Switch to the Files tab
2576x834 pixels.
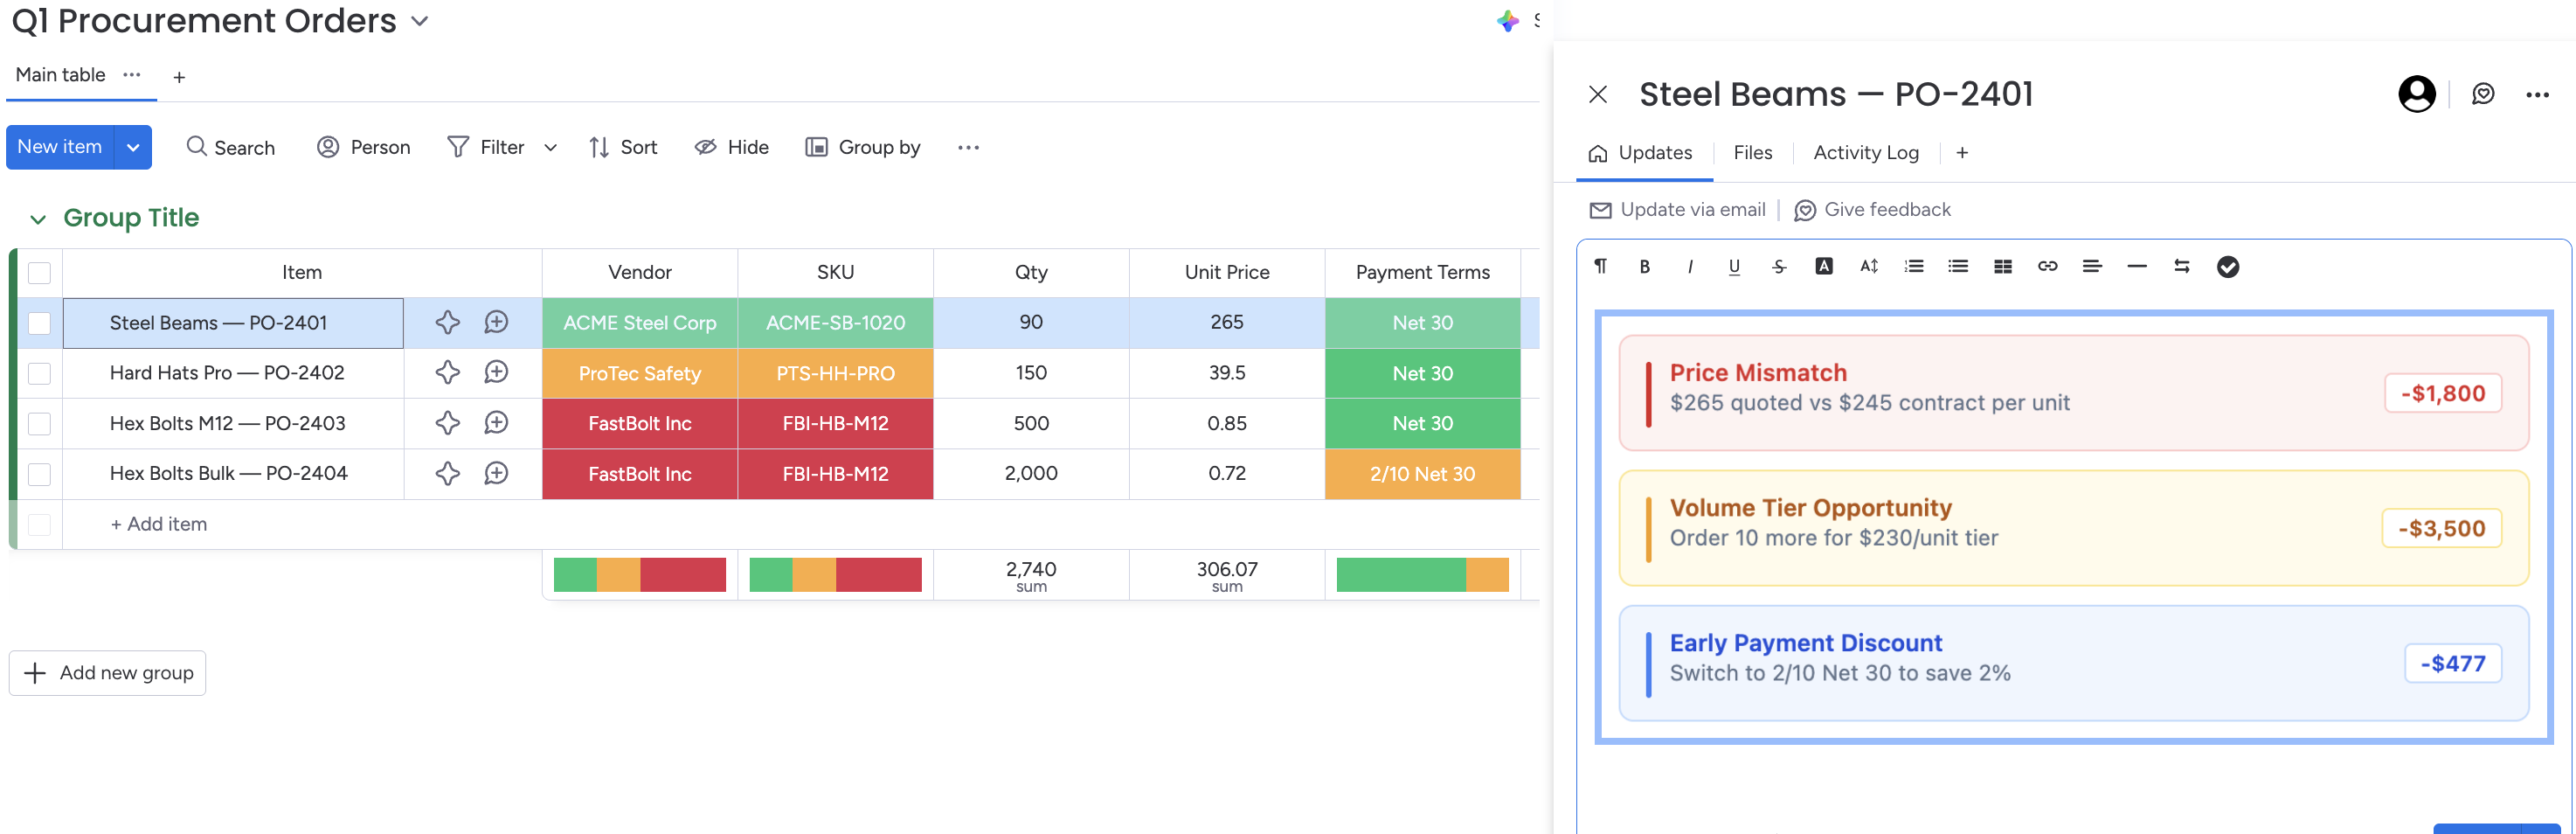pos(1752,152)
